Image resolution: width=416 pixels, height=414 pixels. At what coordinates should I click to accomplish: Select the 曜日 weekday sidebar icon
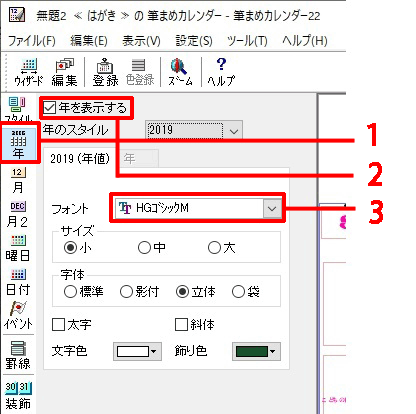tap(18, 248)
